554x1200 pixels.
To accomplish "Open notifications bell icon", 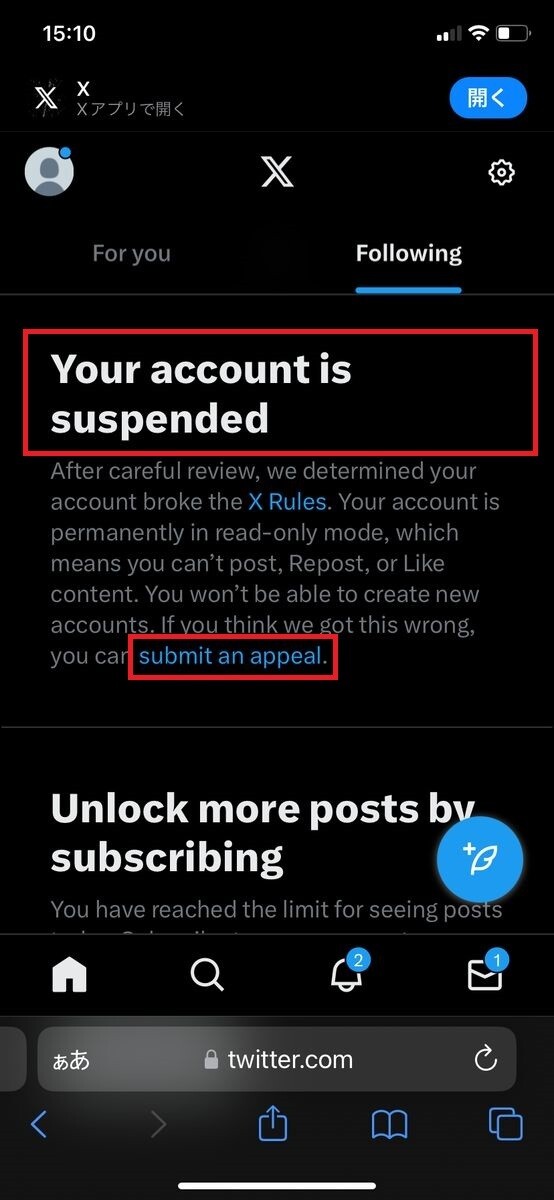I will (x=346, y=972).
